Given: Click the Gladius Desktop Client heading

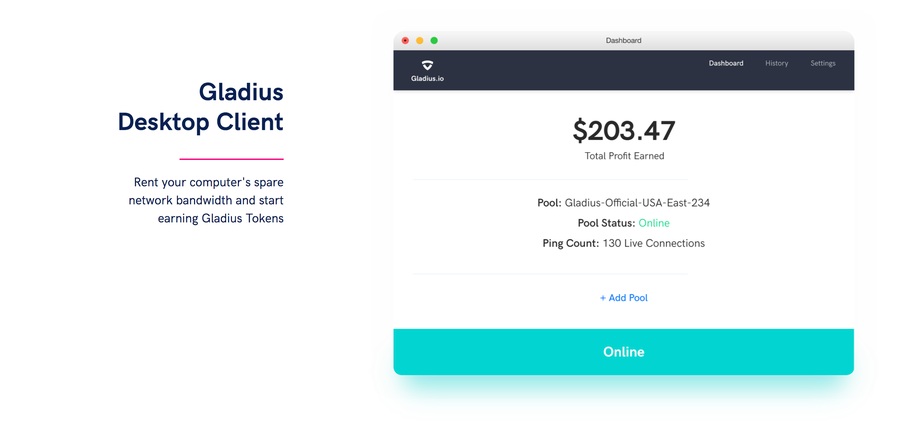Looking at the screenshot, I should (201, 107).
